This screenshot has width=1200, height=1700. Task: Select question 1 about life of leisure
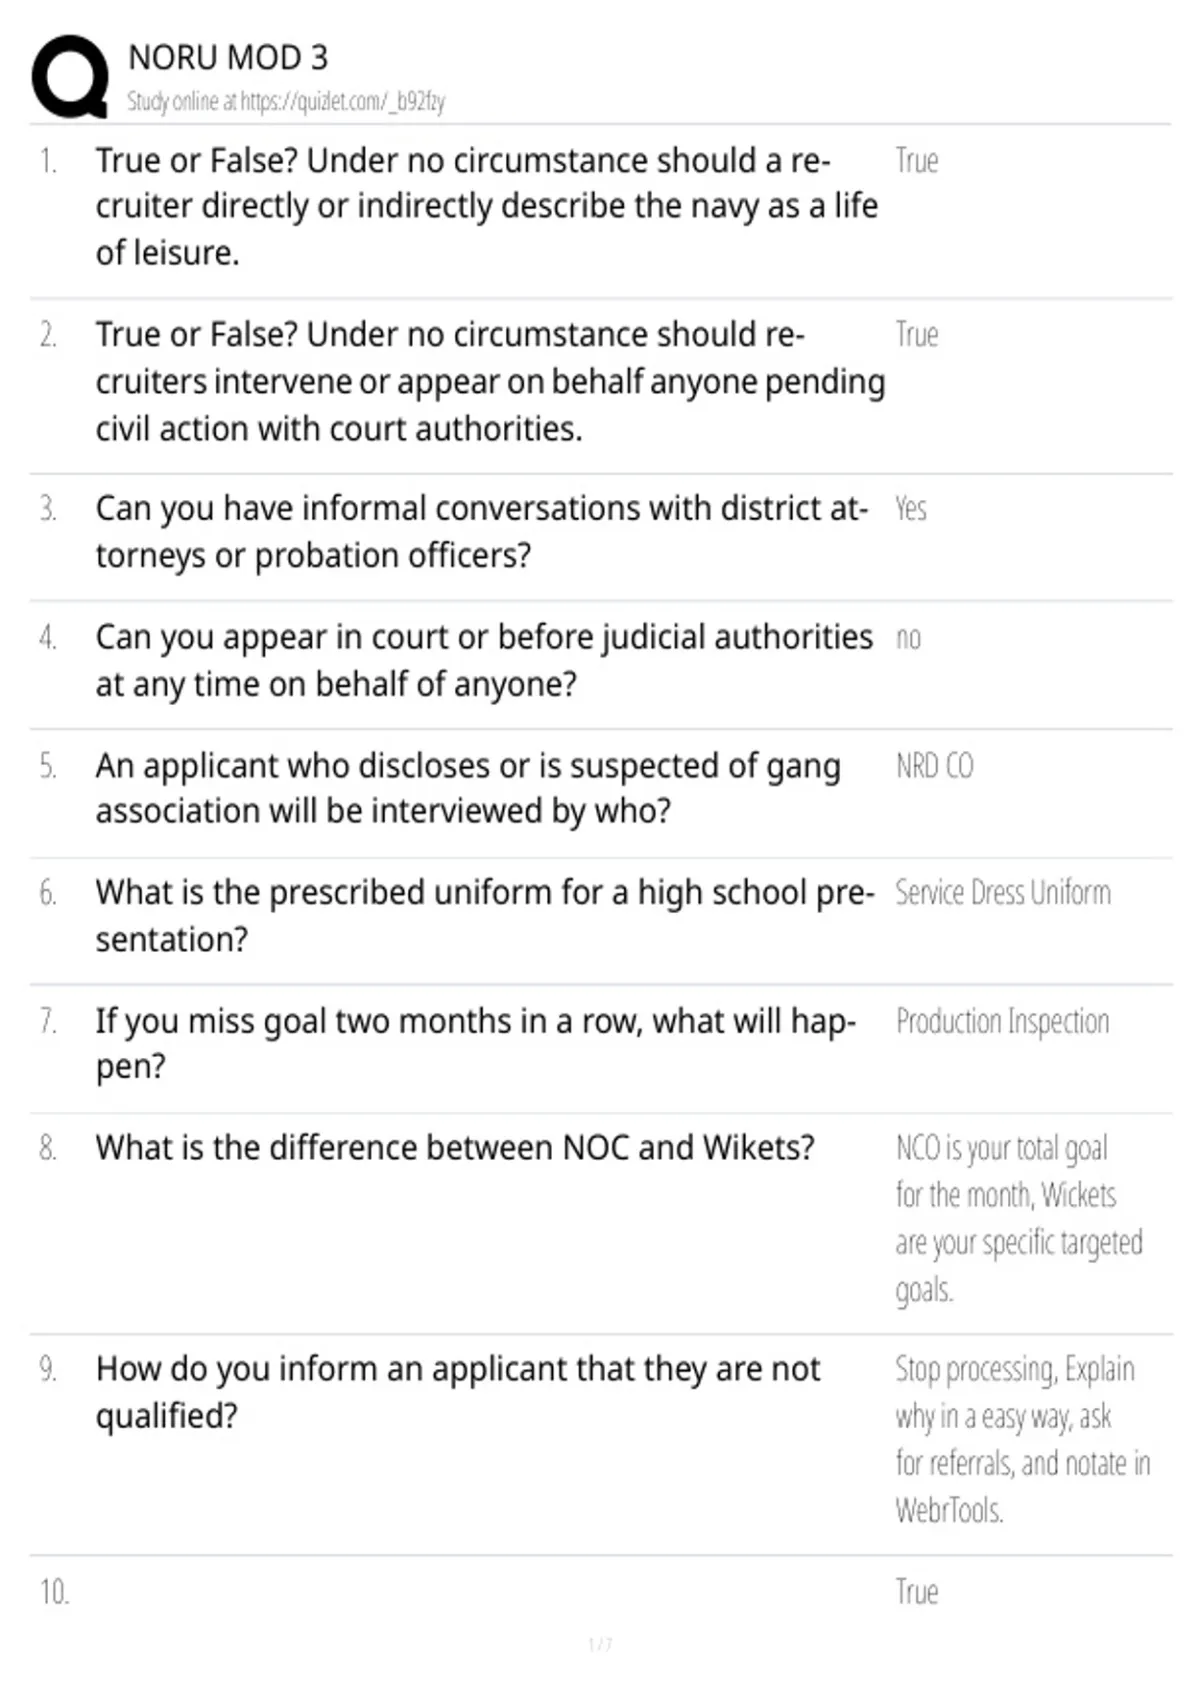(487, 206)
